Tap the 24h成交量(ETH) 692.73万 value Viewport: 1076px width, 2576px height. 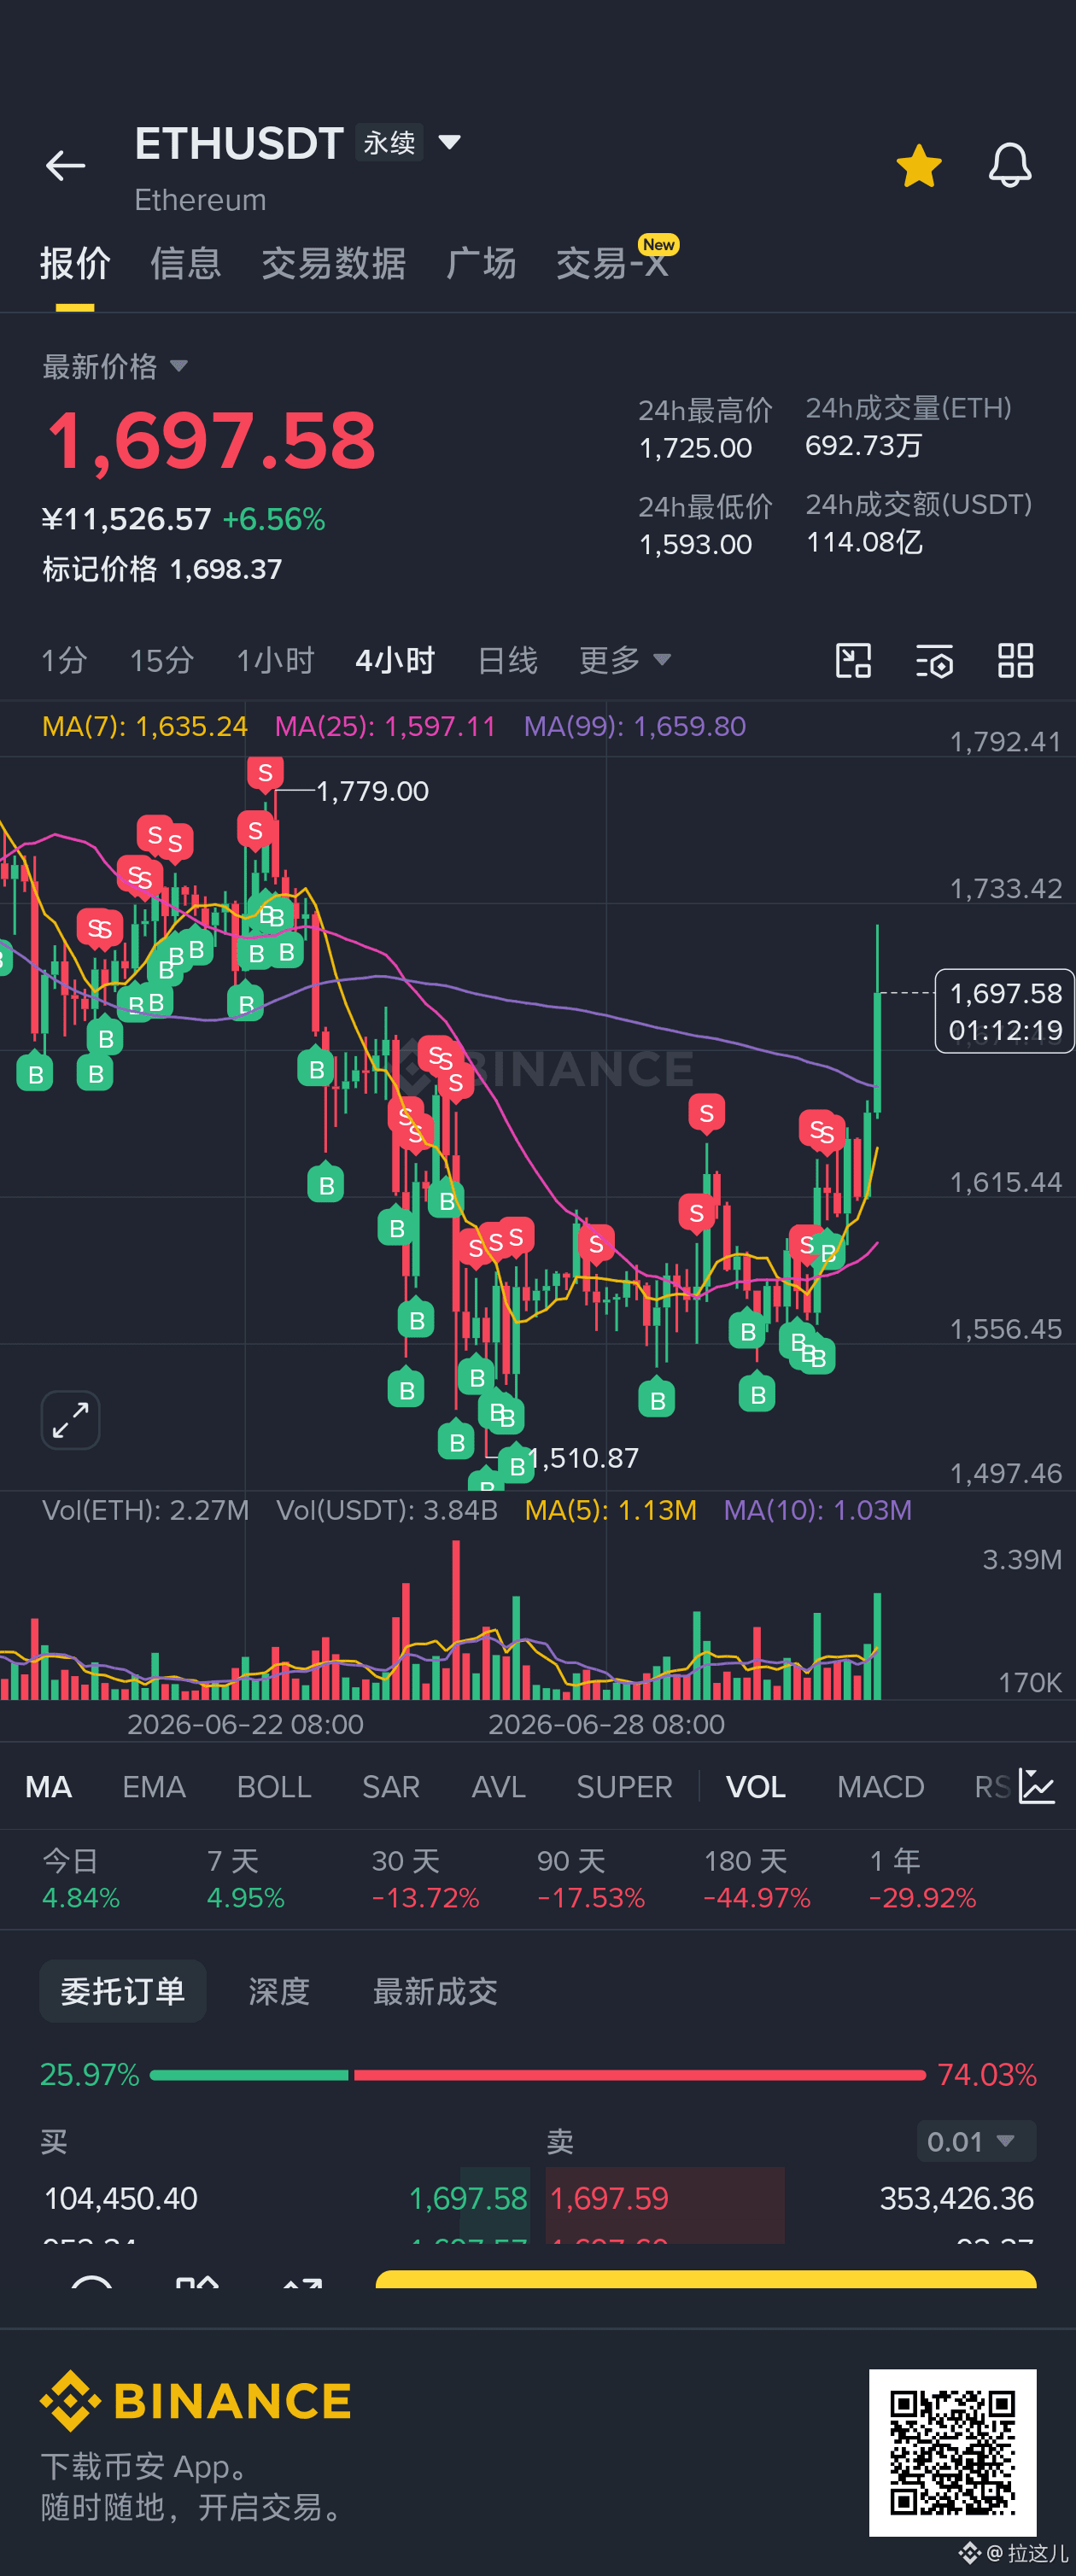[x=863, y=445]
